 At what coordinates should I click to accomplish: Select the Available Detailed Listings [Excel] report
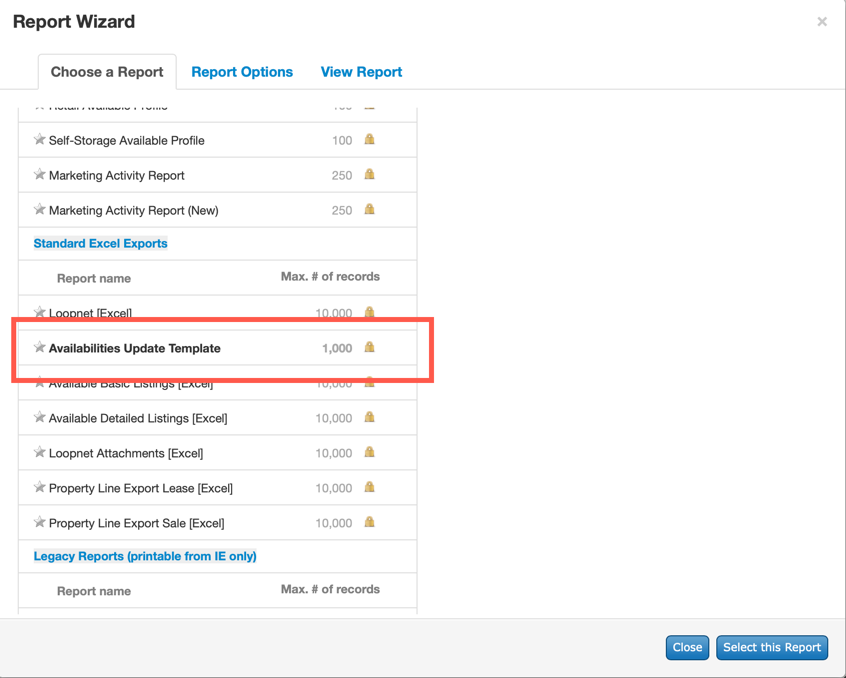click(x=138, y=418)
